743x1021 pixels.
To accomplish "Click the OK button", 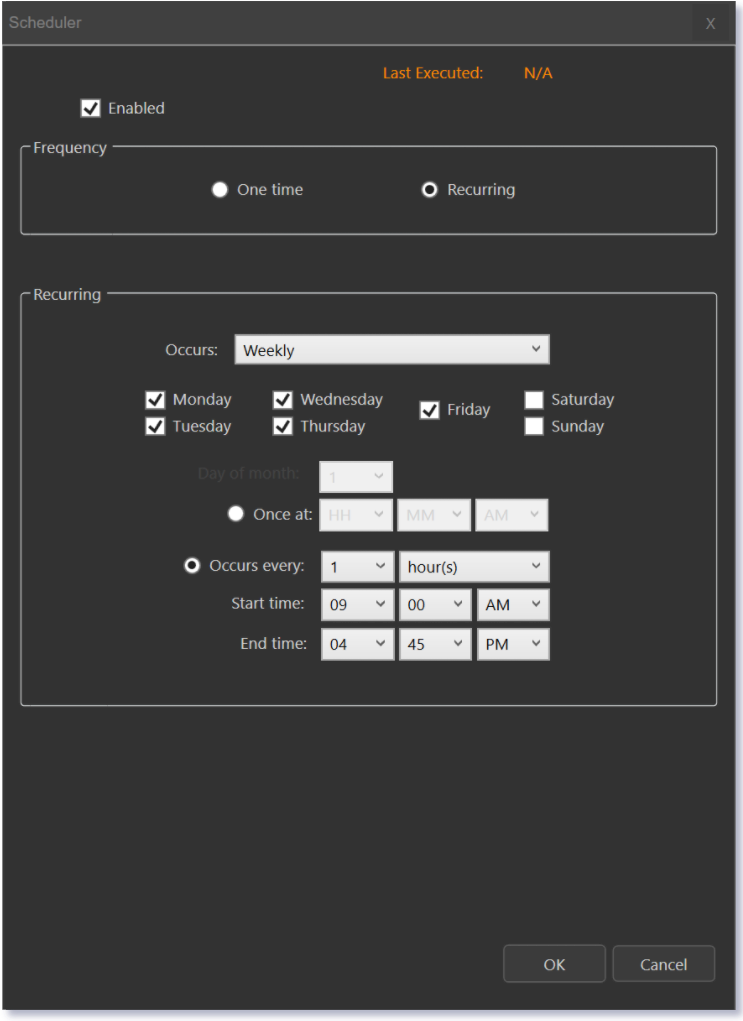I will click(554, 964).
